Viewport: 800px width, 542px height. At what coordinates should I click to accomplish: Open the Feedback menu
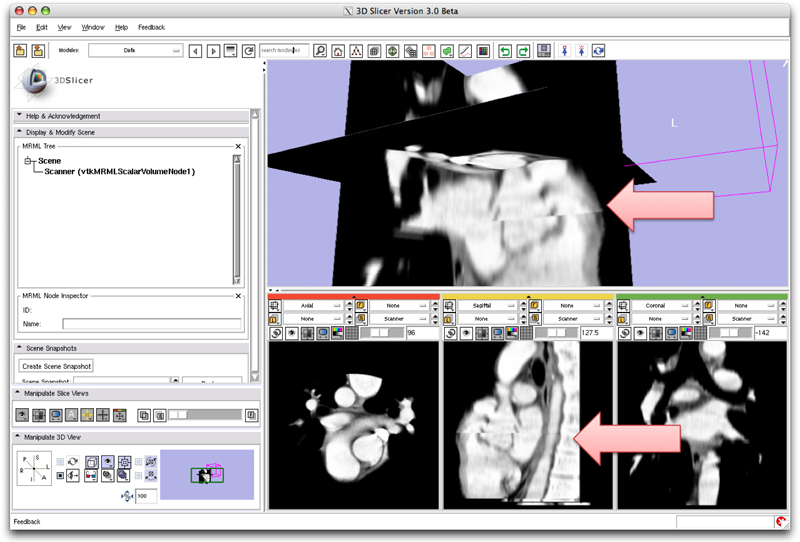151,27
